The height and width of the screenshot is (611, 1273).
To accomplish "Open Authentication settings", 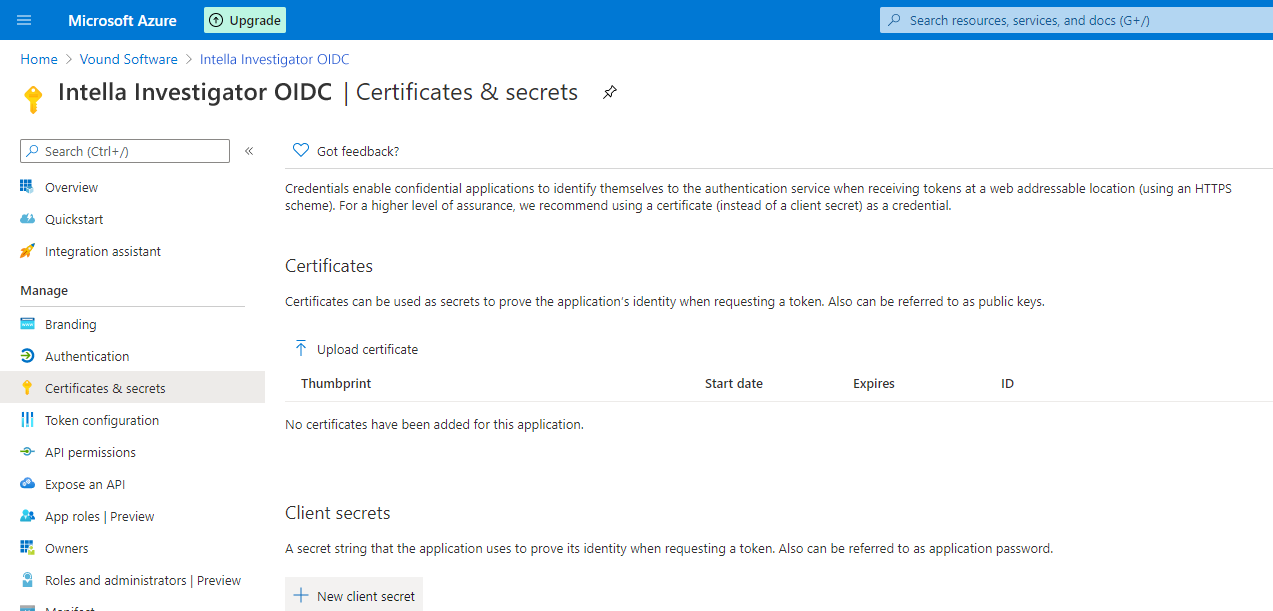I will (85, 356).
